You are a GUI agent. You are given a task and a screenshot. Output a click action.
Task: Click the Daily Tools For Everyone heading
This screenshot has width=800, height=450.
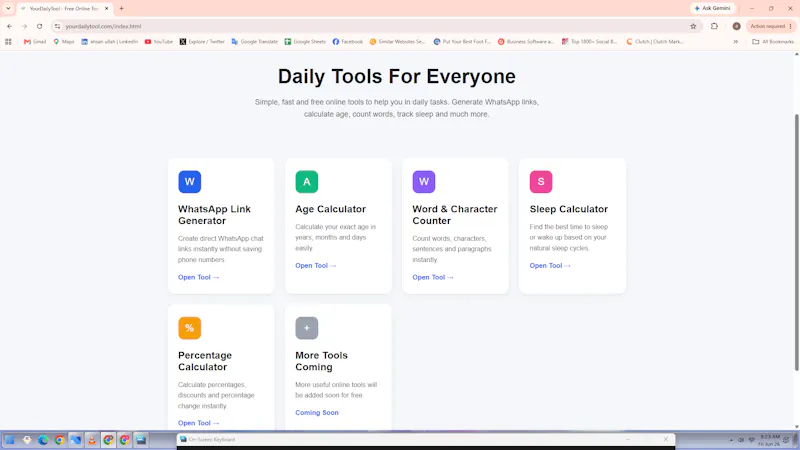tap(396, 77)
